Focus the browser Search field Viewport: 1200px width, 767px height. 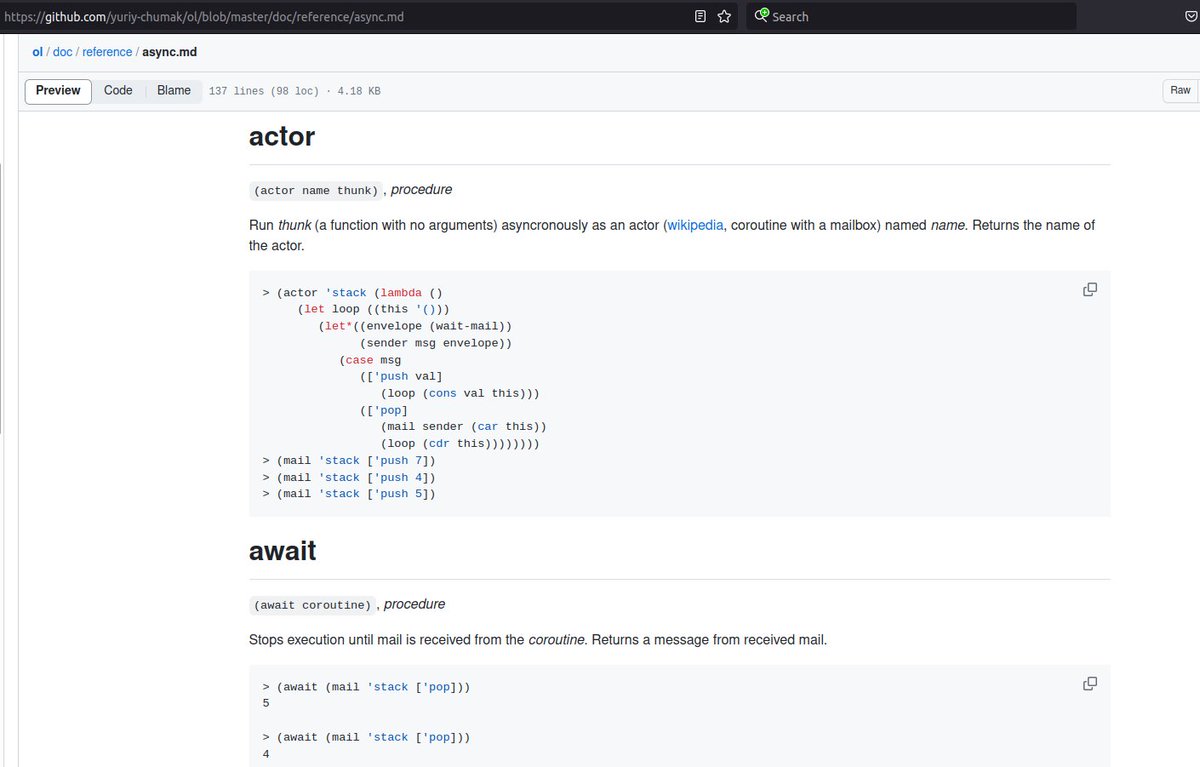910,16
